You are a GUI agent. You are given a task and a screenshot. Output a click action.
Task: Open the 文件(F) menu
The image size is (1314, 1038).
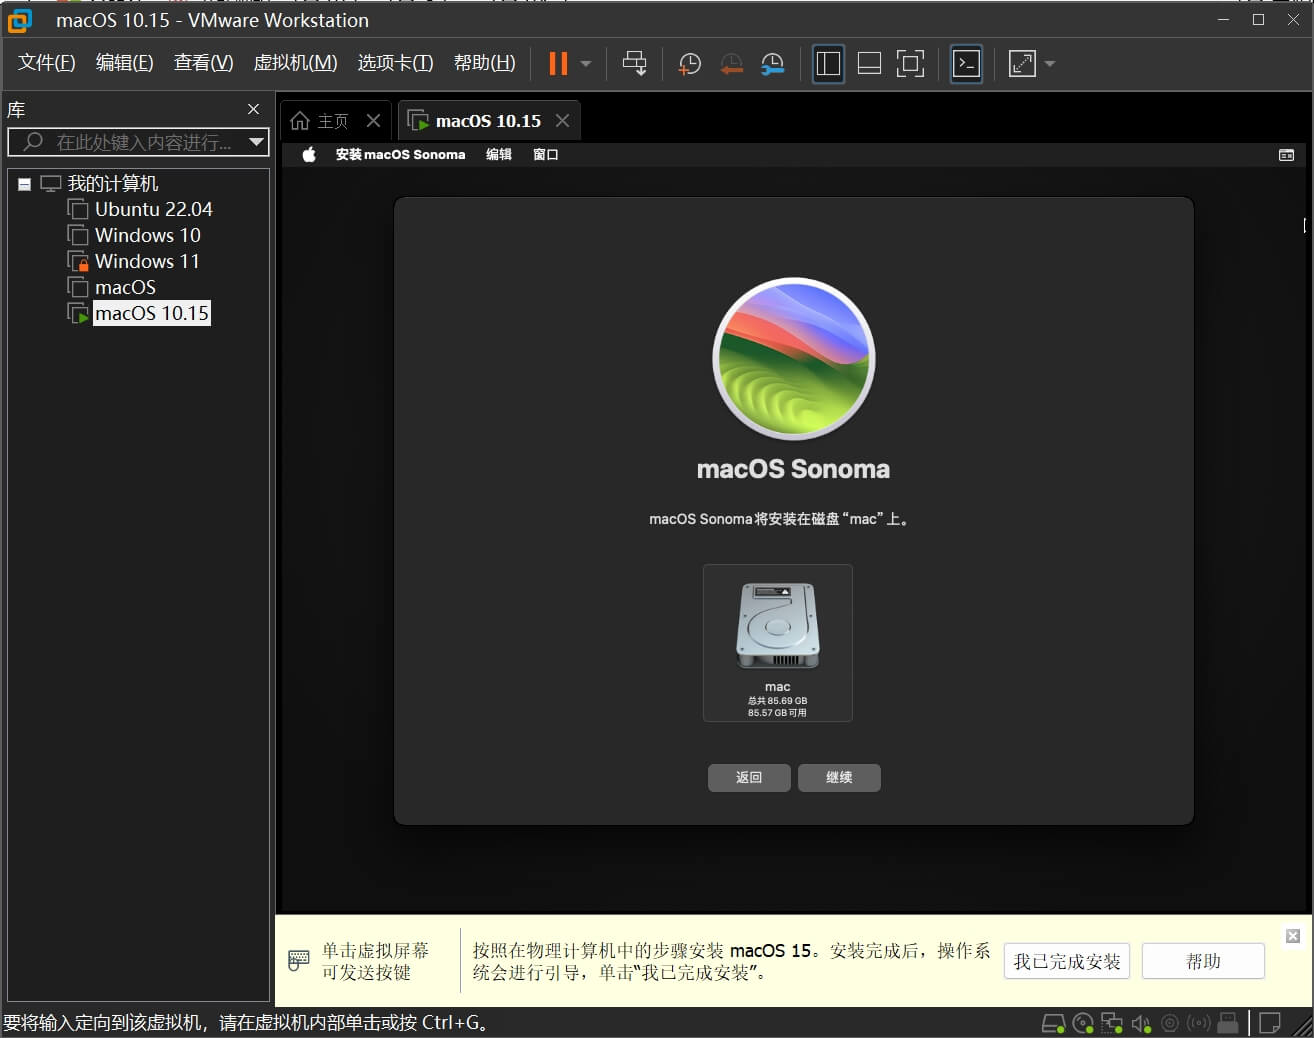[46, 63]
